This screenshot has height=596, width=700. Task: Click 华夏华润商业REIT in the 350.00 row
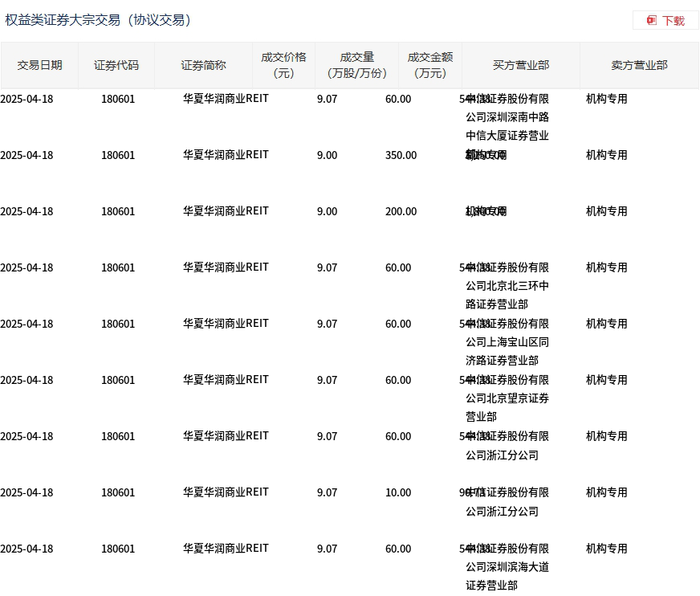coord(226,155)
